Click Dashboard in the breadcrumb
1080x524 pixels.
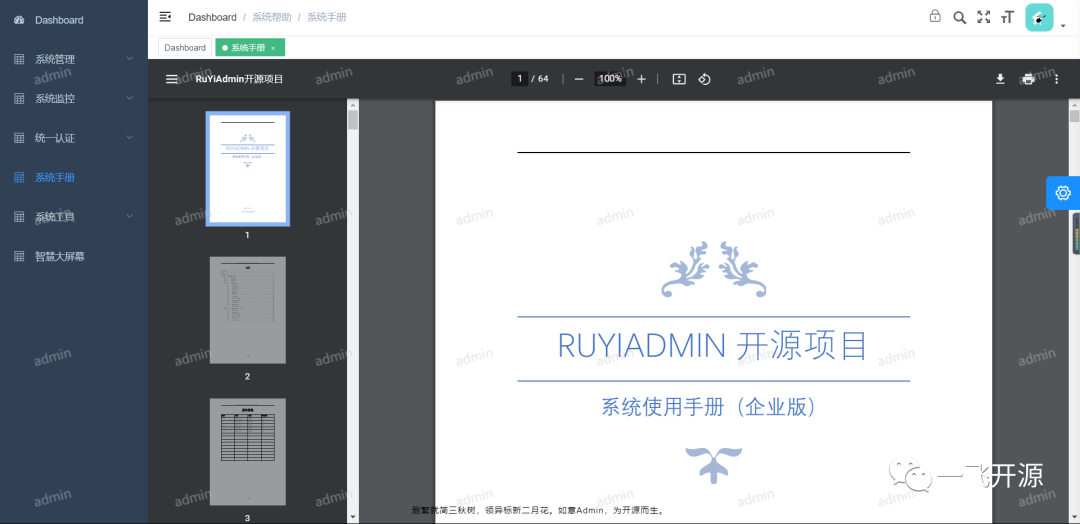click(x=212, y=17)
